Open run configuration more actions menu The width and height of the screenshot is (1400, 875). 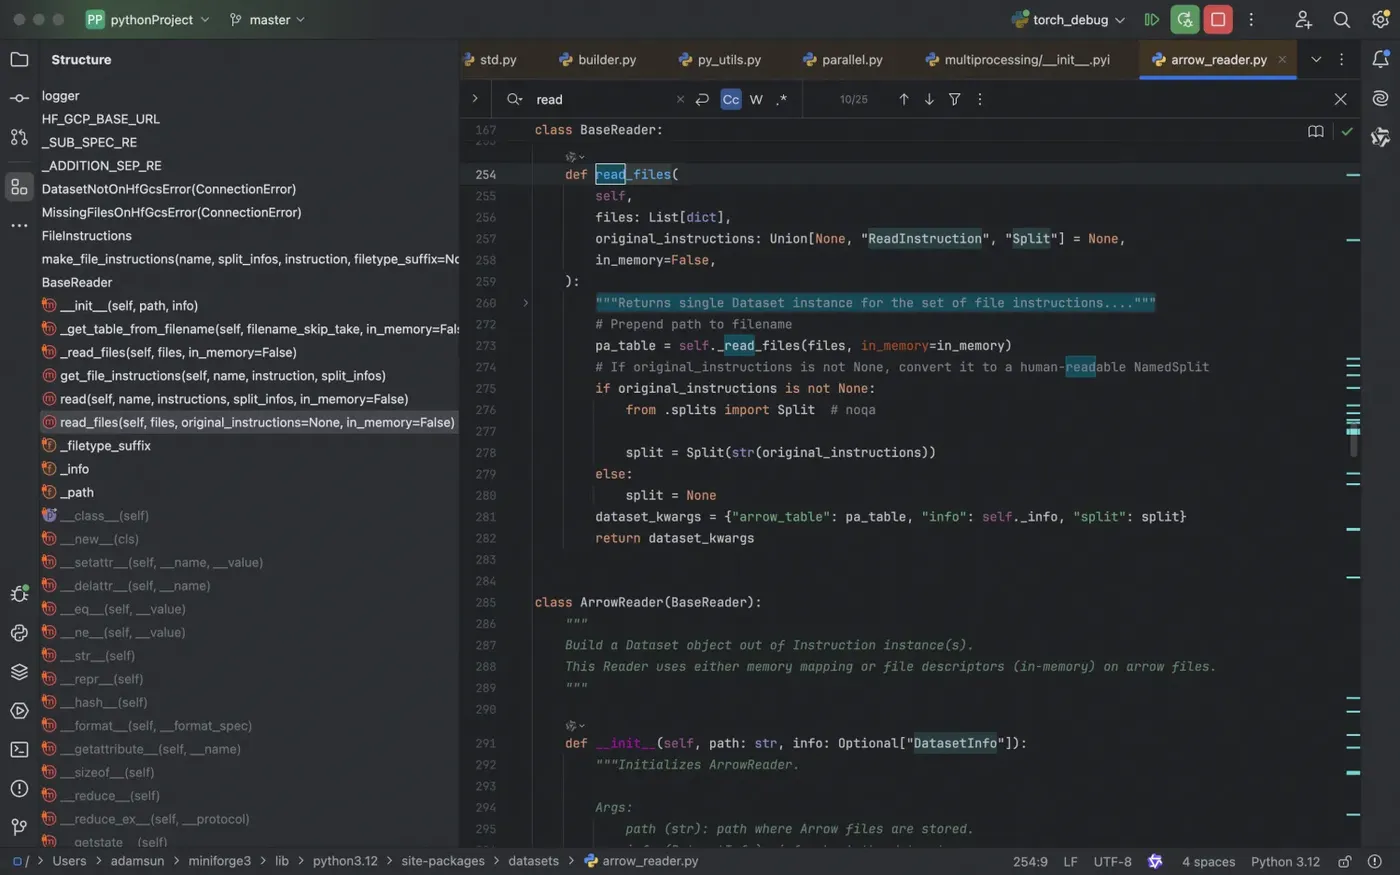(1251, 19)
